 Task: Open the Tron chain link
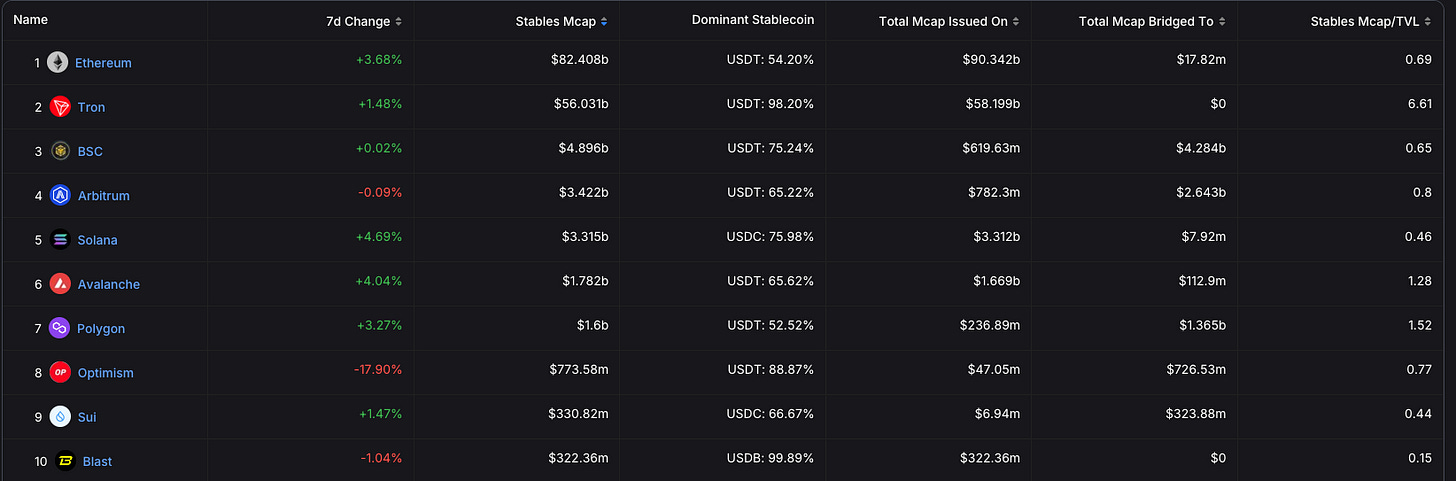tap(91, 107)
